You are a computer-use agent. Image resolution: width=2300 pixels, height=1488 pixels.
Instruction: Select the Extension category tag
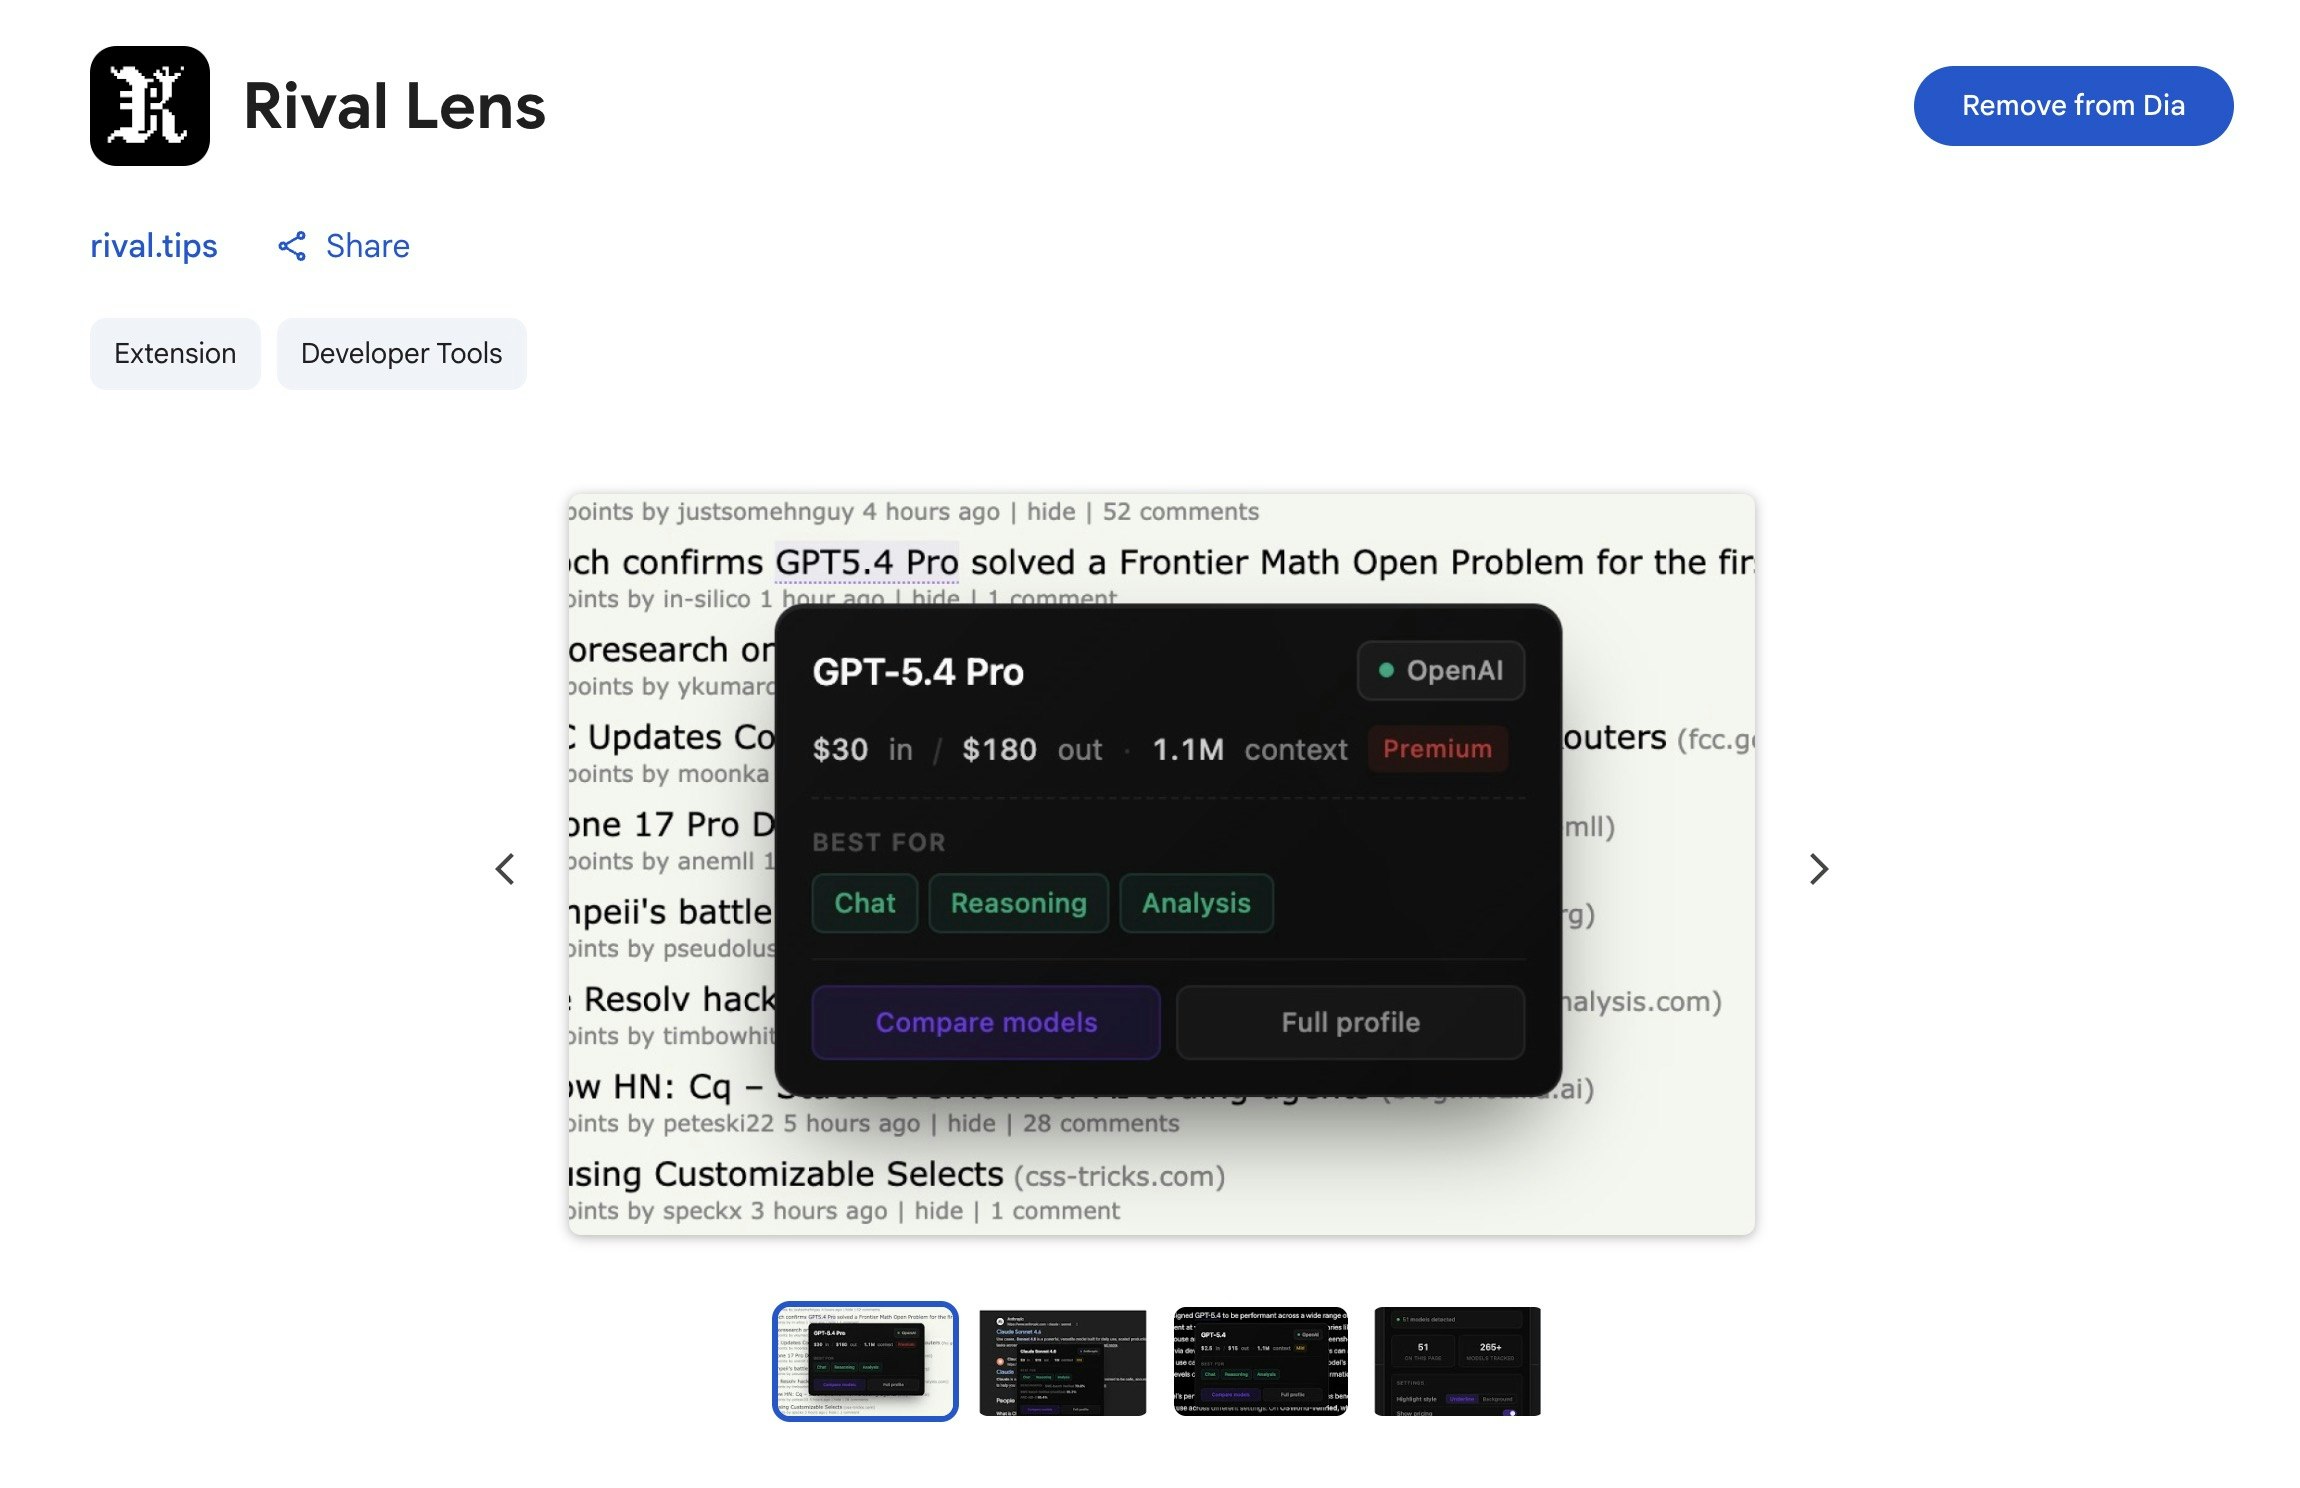point(174,353)
